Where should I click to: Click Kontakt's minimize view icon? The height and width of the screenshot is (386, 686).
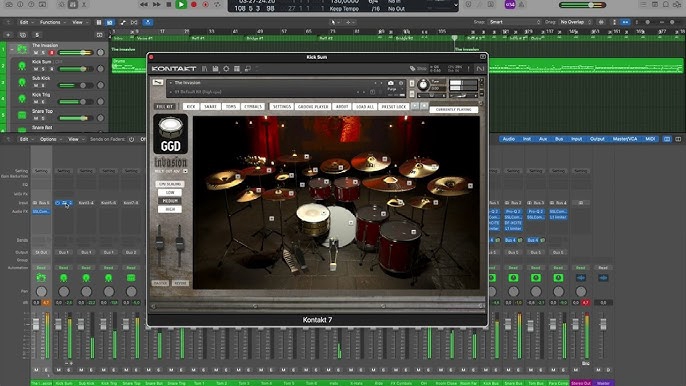pyautogui.click(x=248, y=69)
